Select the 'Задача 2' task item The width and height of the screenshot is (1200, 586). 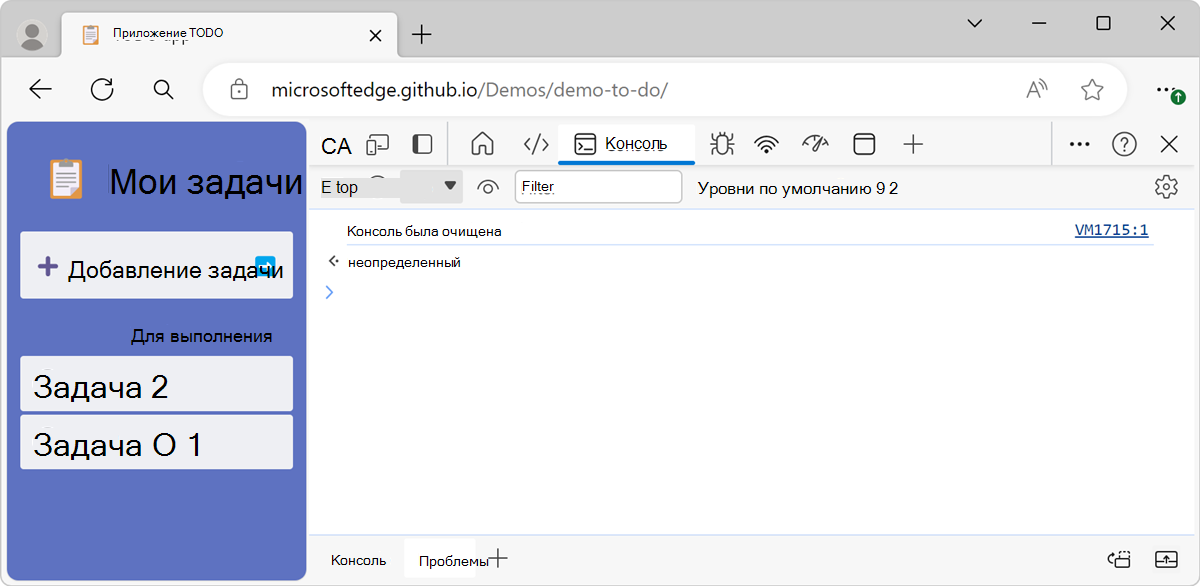click(x=156, y=383)
